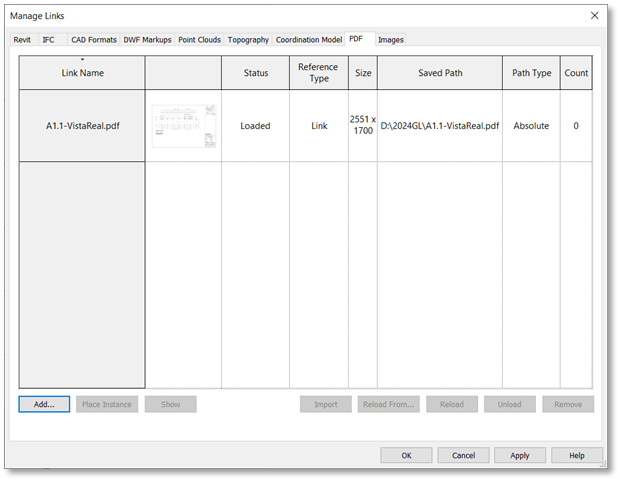Image resolution: width=620 pixels, height=481 pixels.
Task: Select the Coordination Model tab
Action: pos(309,40)
